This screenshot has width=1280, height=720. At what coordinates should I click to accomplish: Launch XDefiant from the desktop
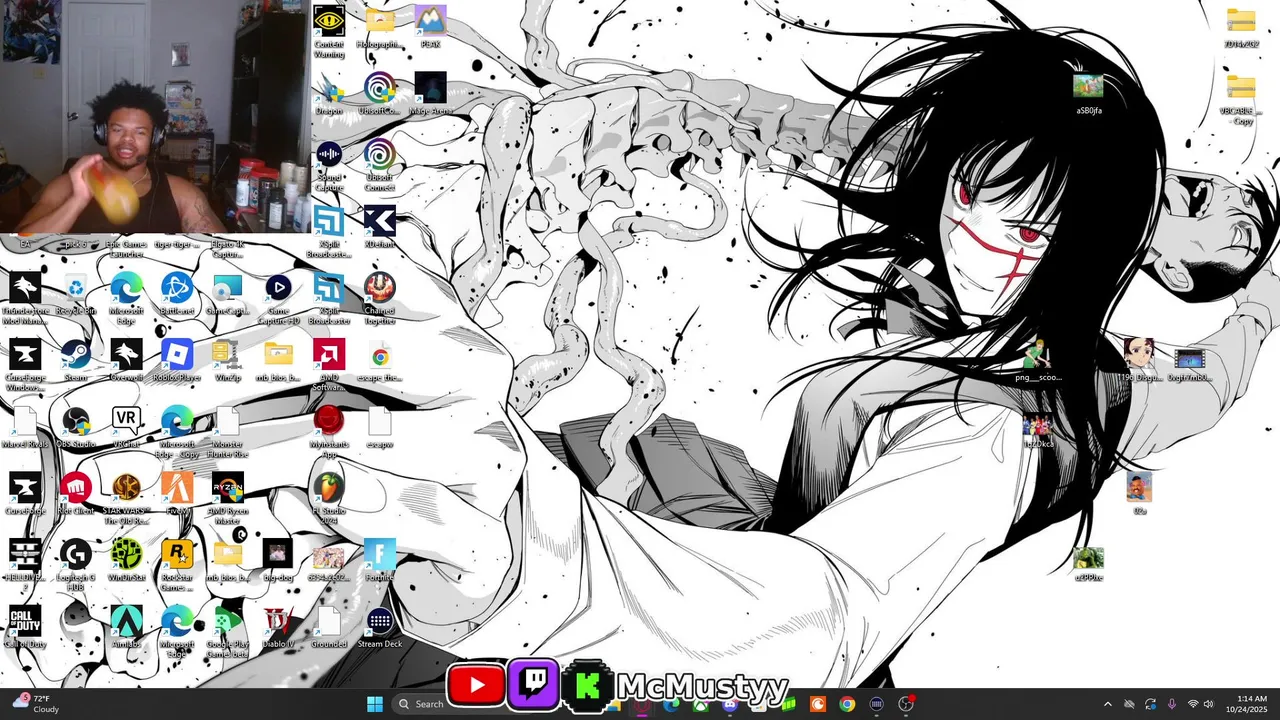click(380, 226)
